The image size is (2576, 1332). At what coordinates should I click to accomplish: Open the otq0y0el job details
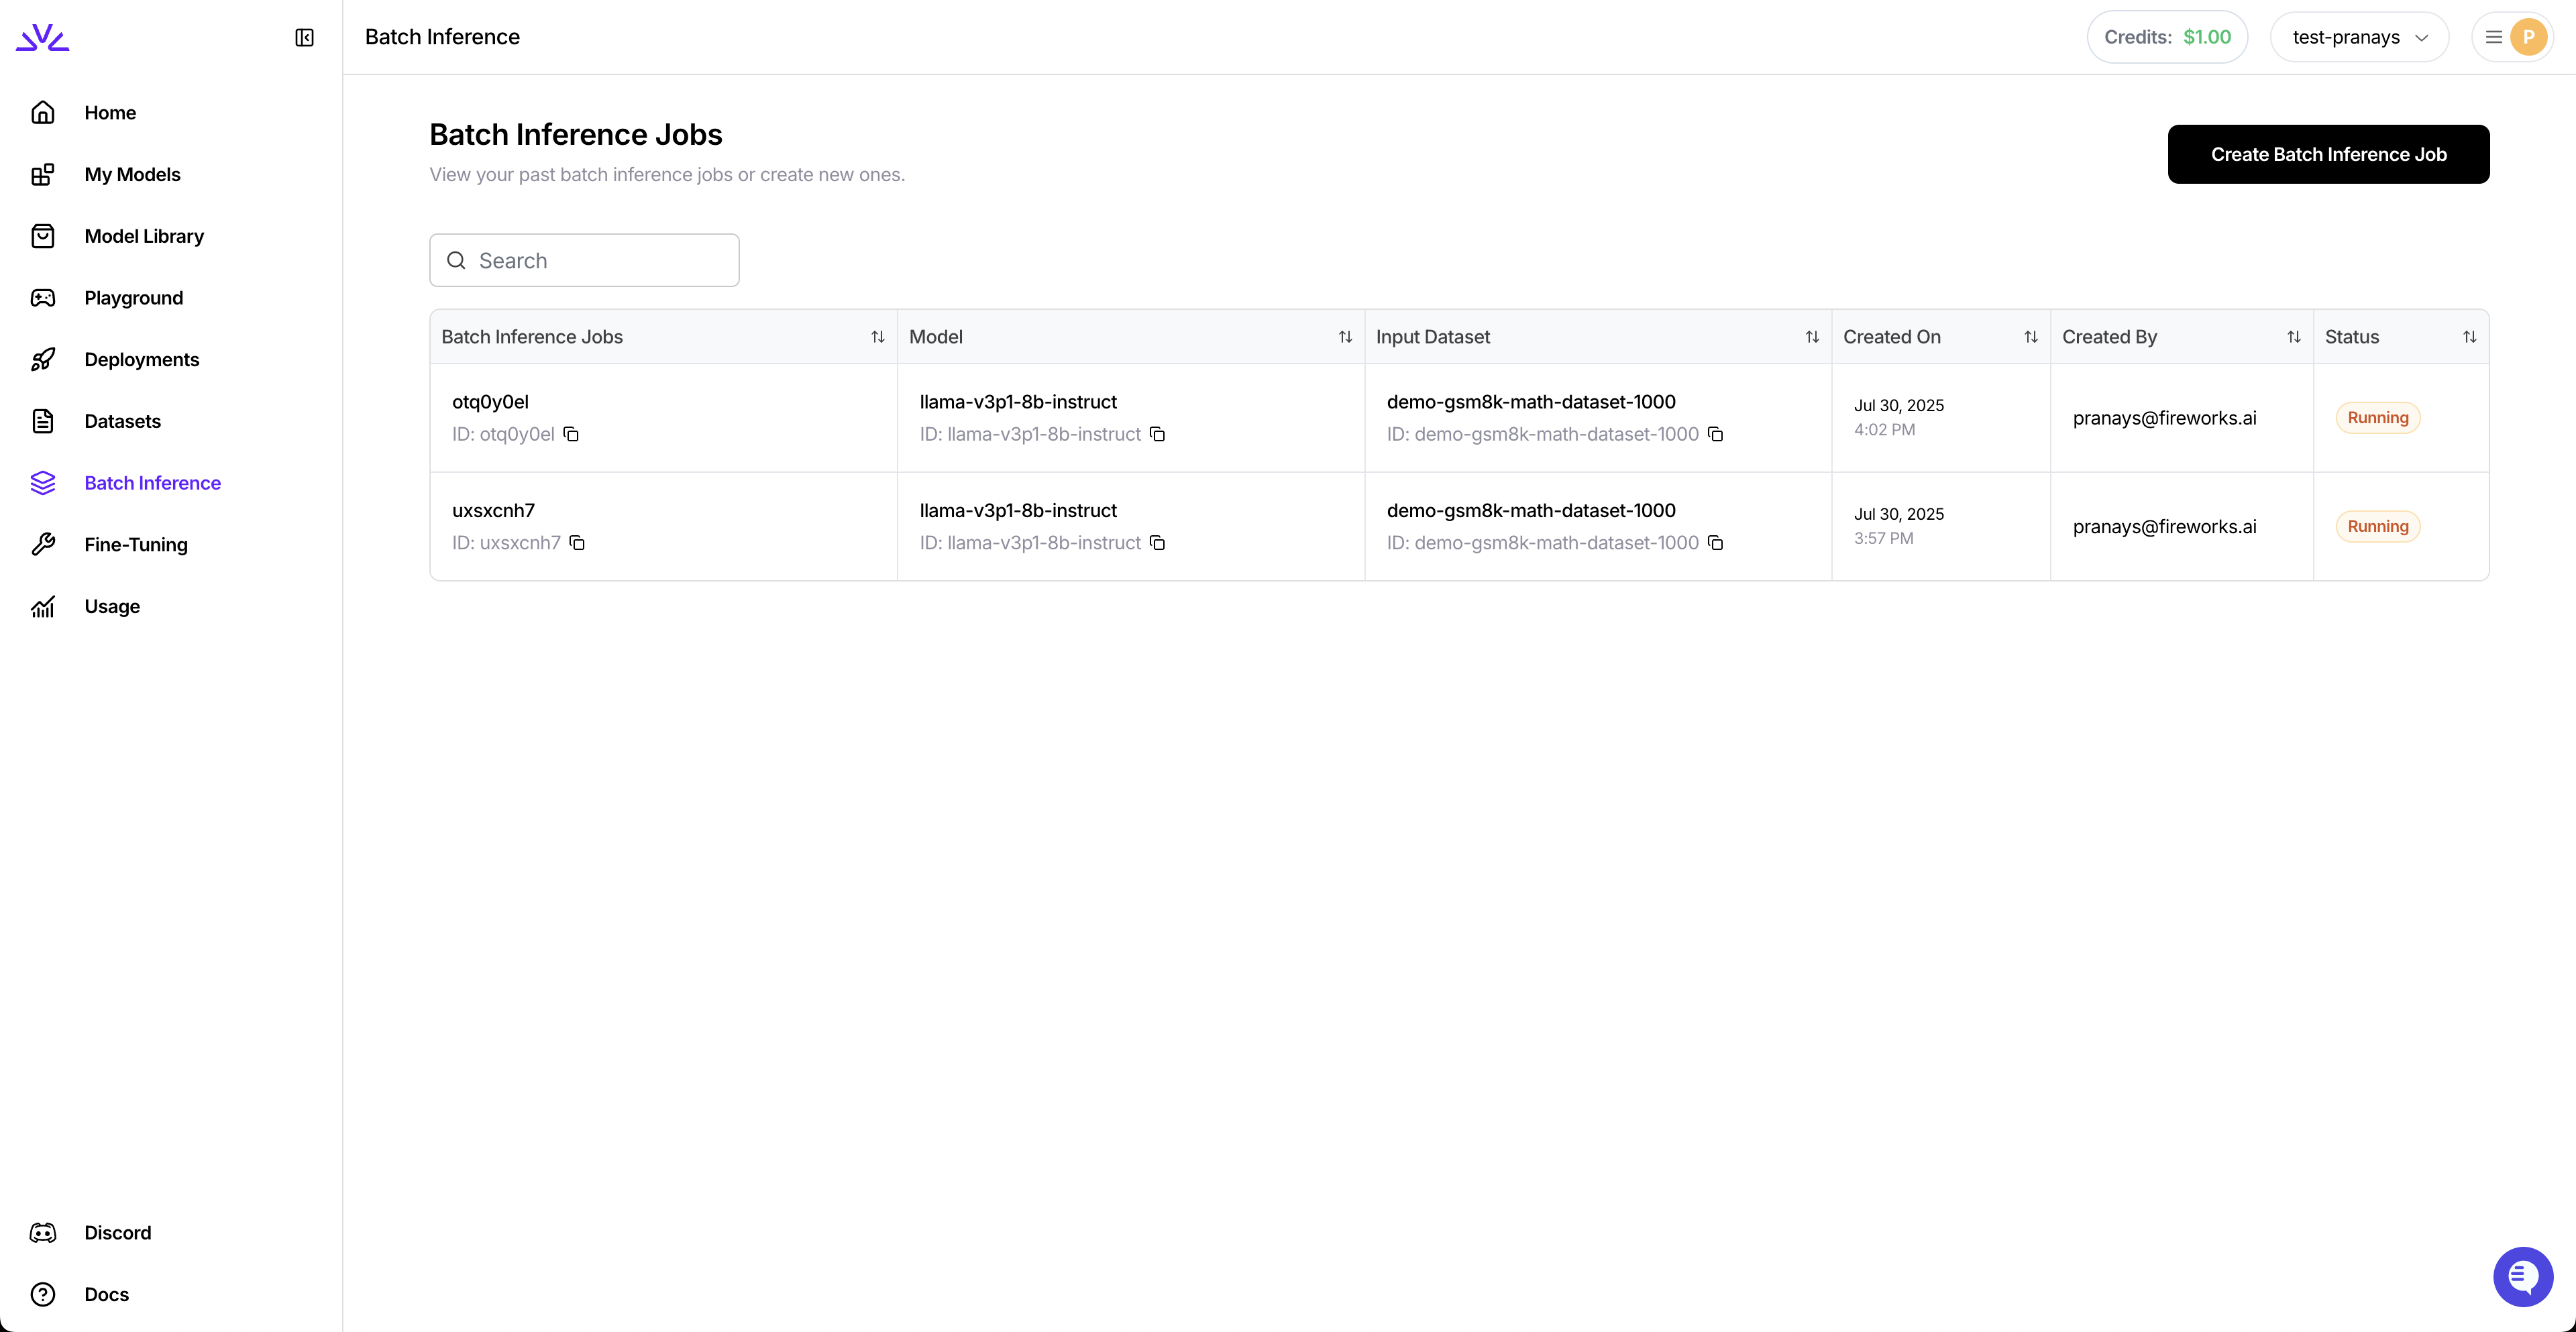pyautogui.click(x=490, y=402)
